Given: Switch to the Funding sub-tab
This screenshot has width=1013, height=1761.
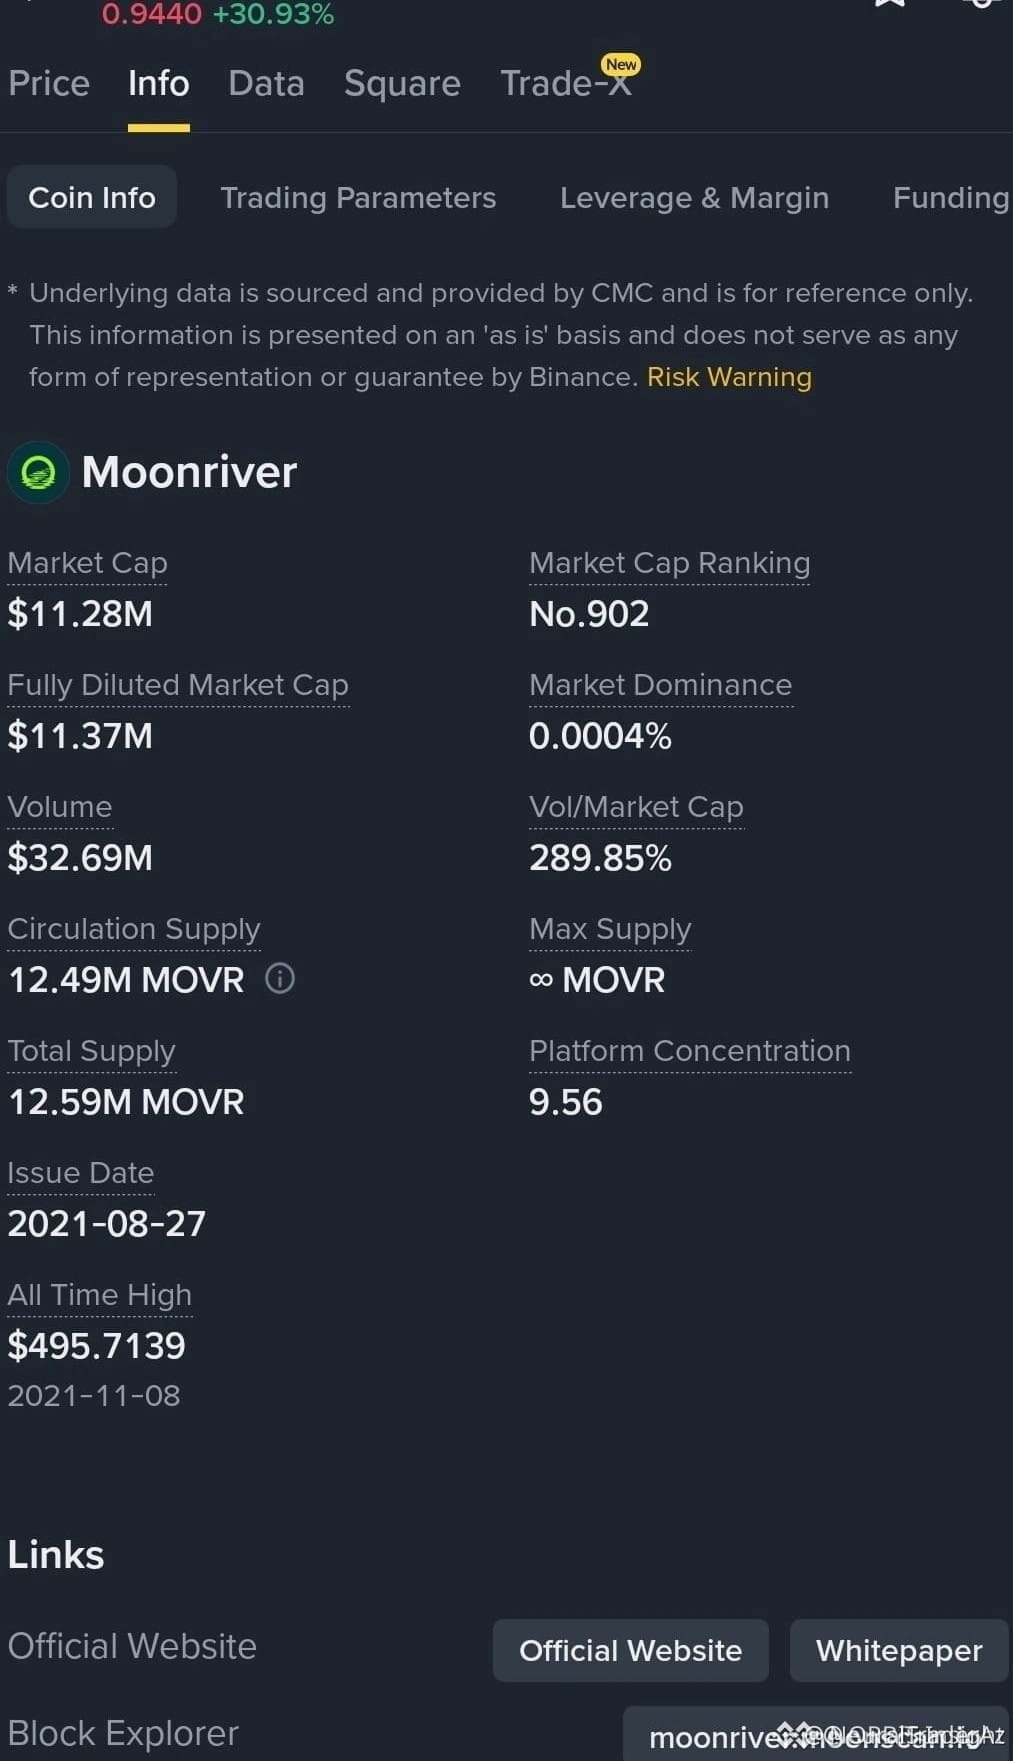Looking at the screenshot, I should tap(951, 197).
